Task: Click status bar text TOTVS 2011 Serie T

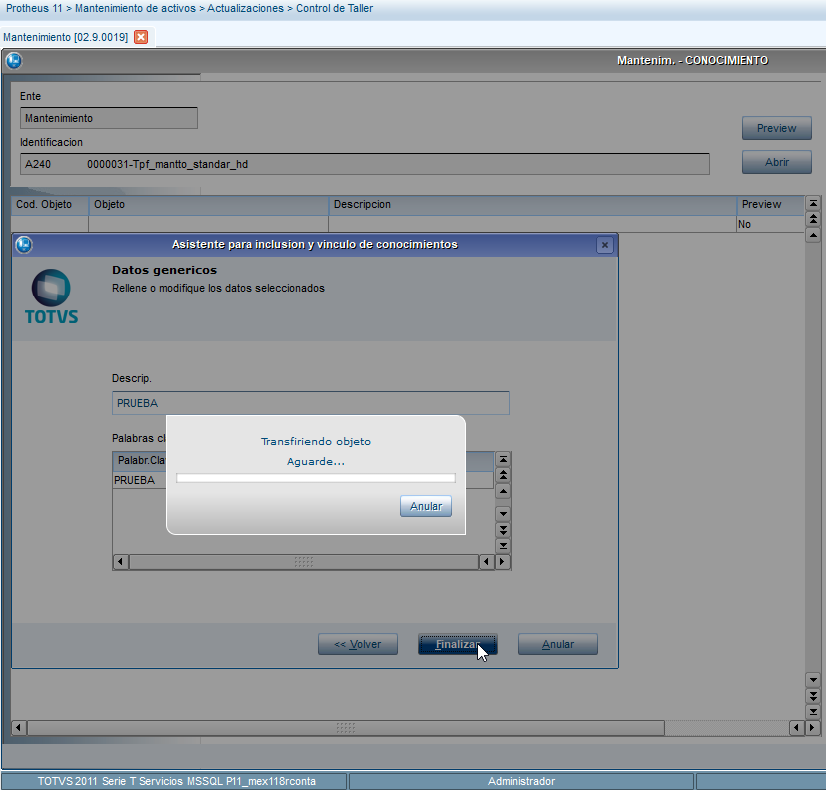Action: [x=176, y=781]
